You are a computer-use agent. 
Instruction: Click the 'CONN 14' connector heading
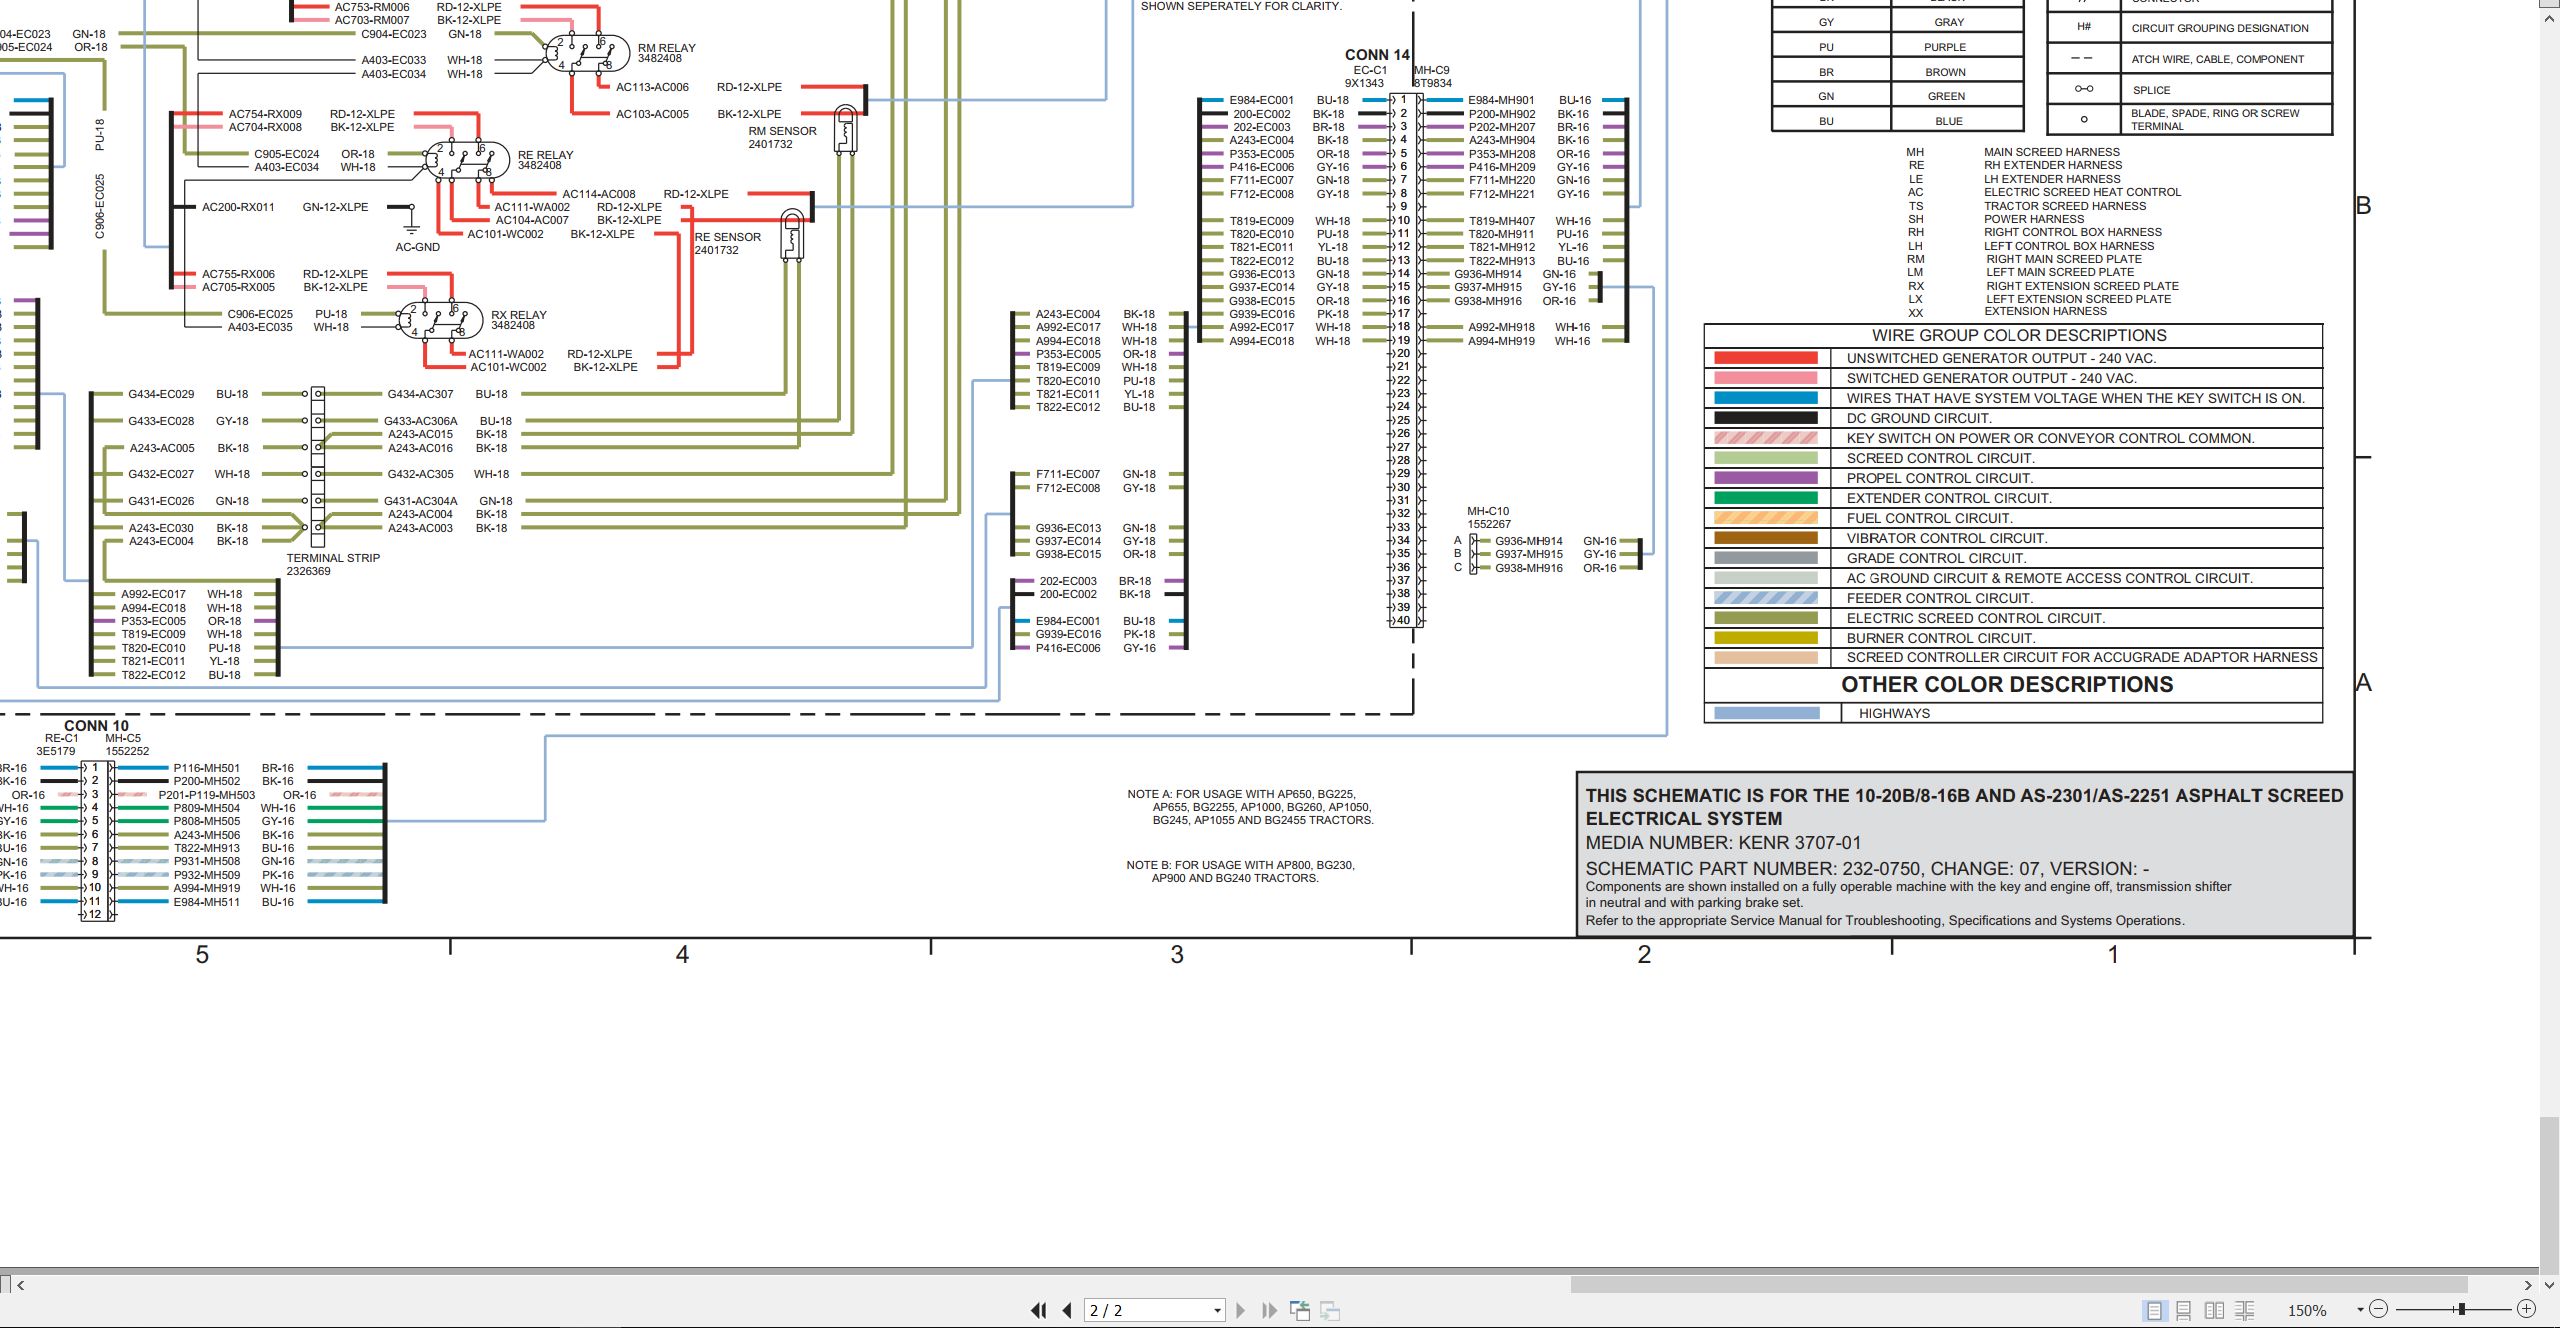click(x=1377, y=55)
